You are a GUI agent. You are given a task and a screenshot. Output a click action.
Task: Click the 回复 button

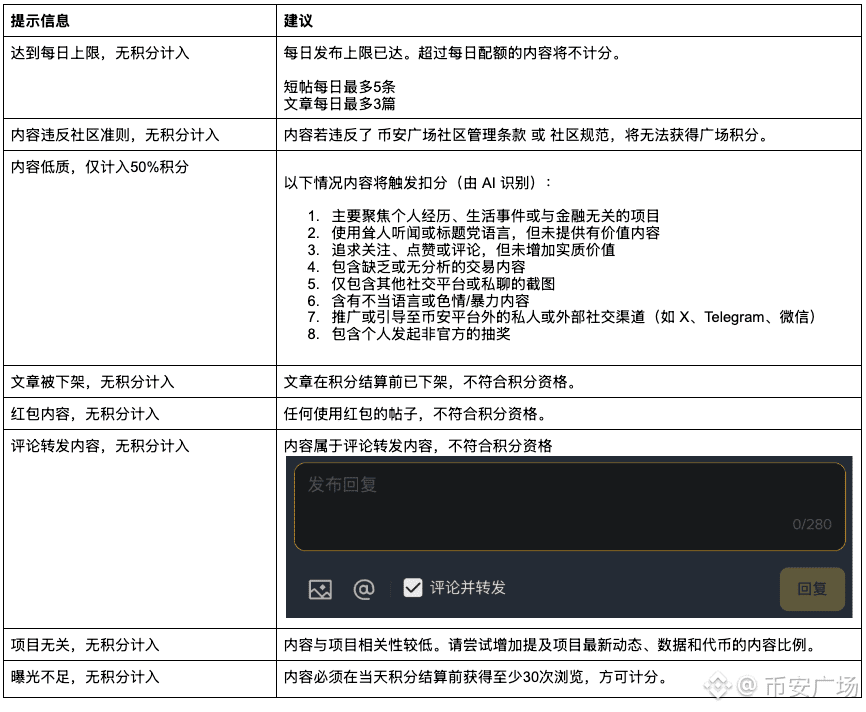812,589
